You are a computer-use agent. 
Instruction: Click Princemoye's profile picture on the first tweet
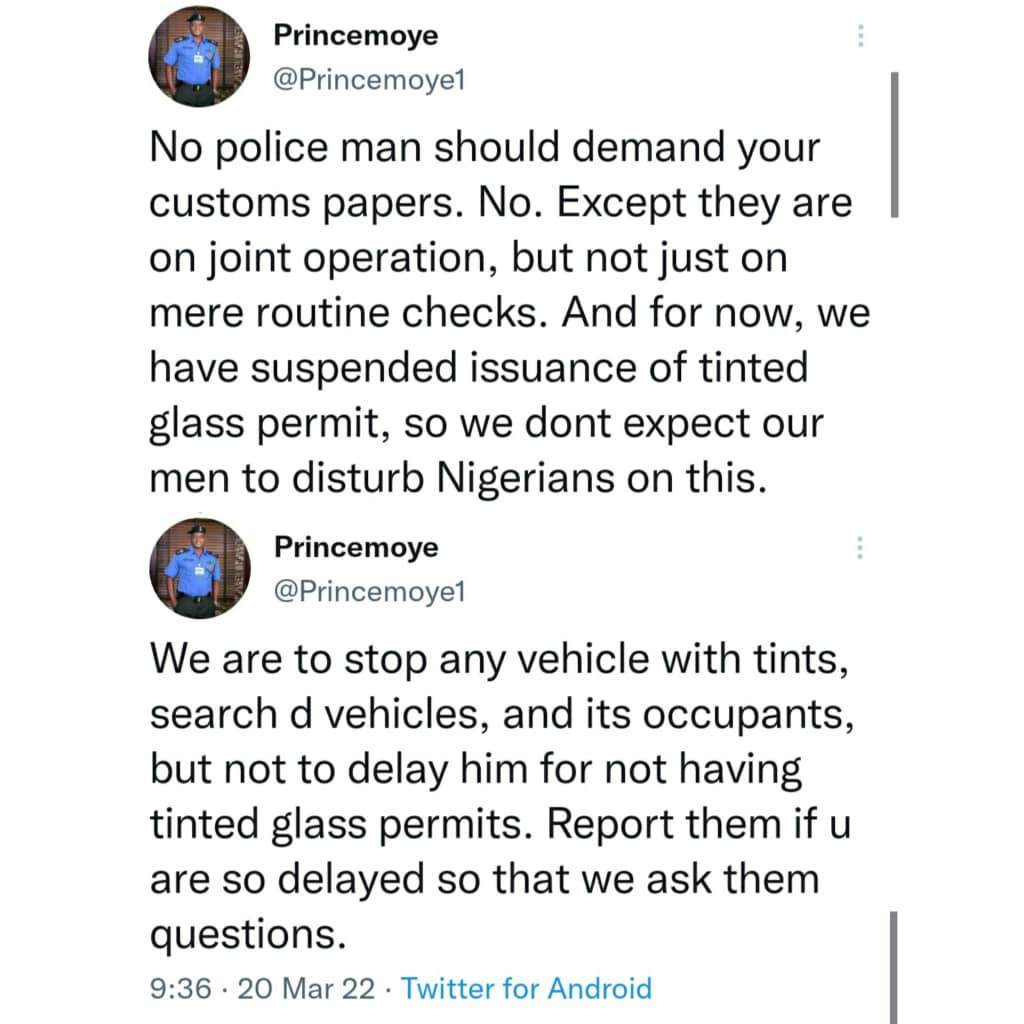(x=198, y=55)
